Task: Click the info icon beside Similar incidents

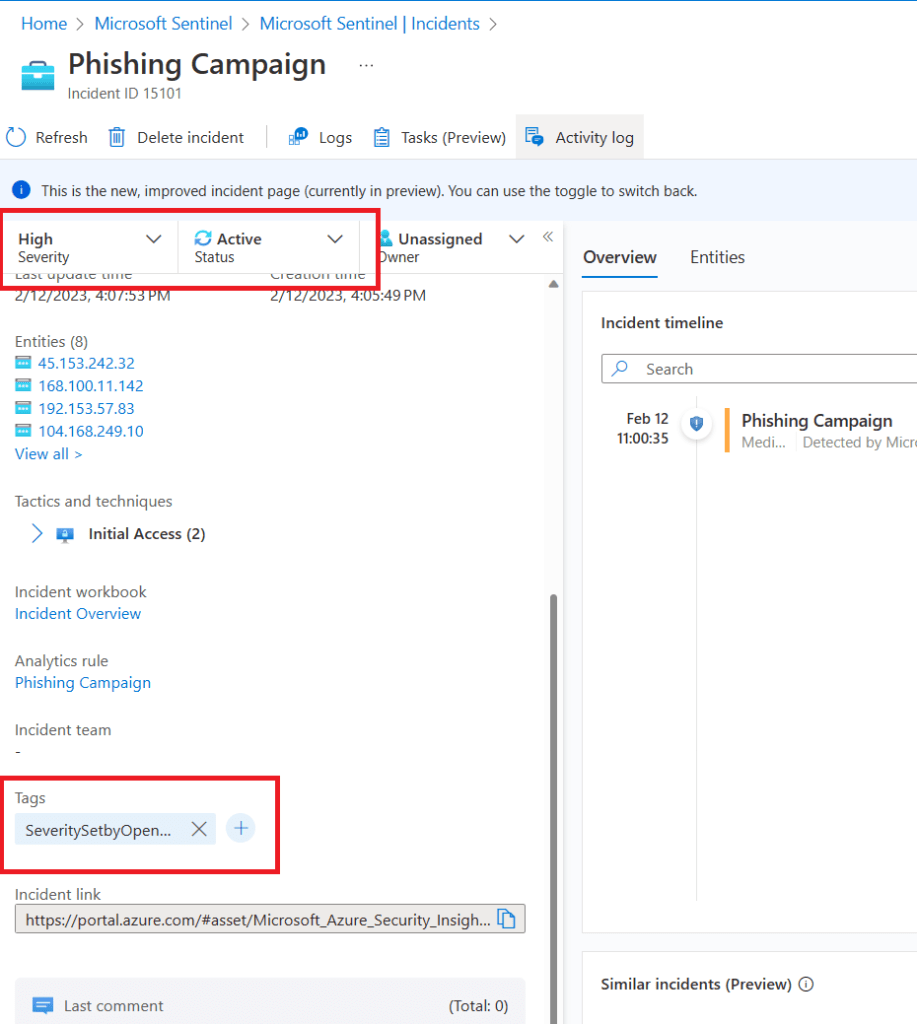Action: coord(806,984)
